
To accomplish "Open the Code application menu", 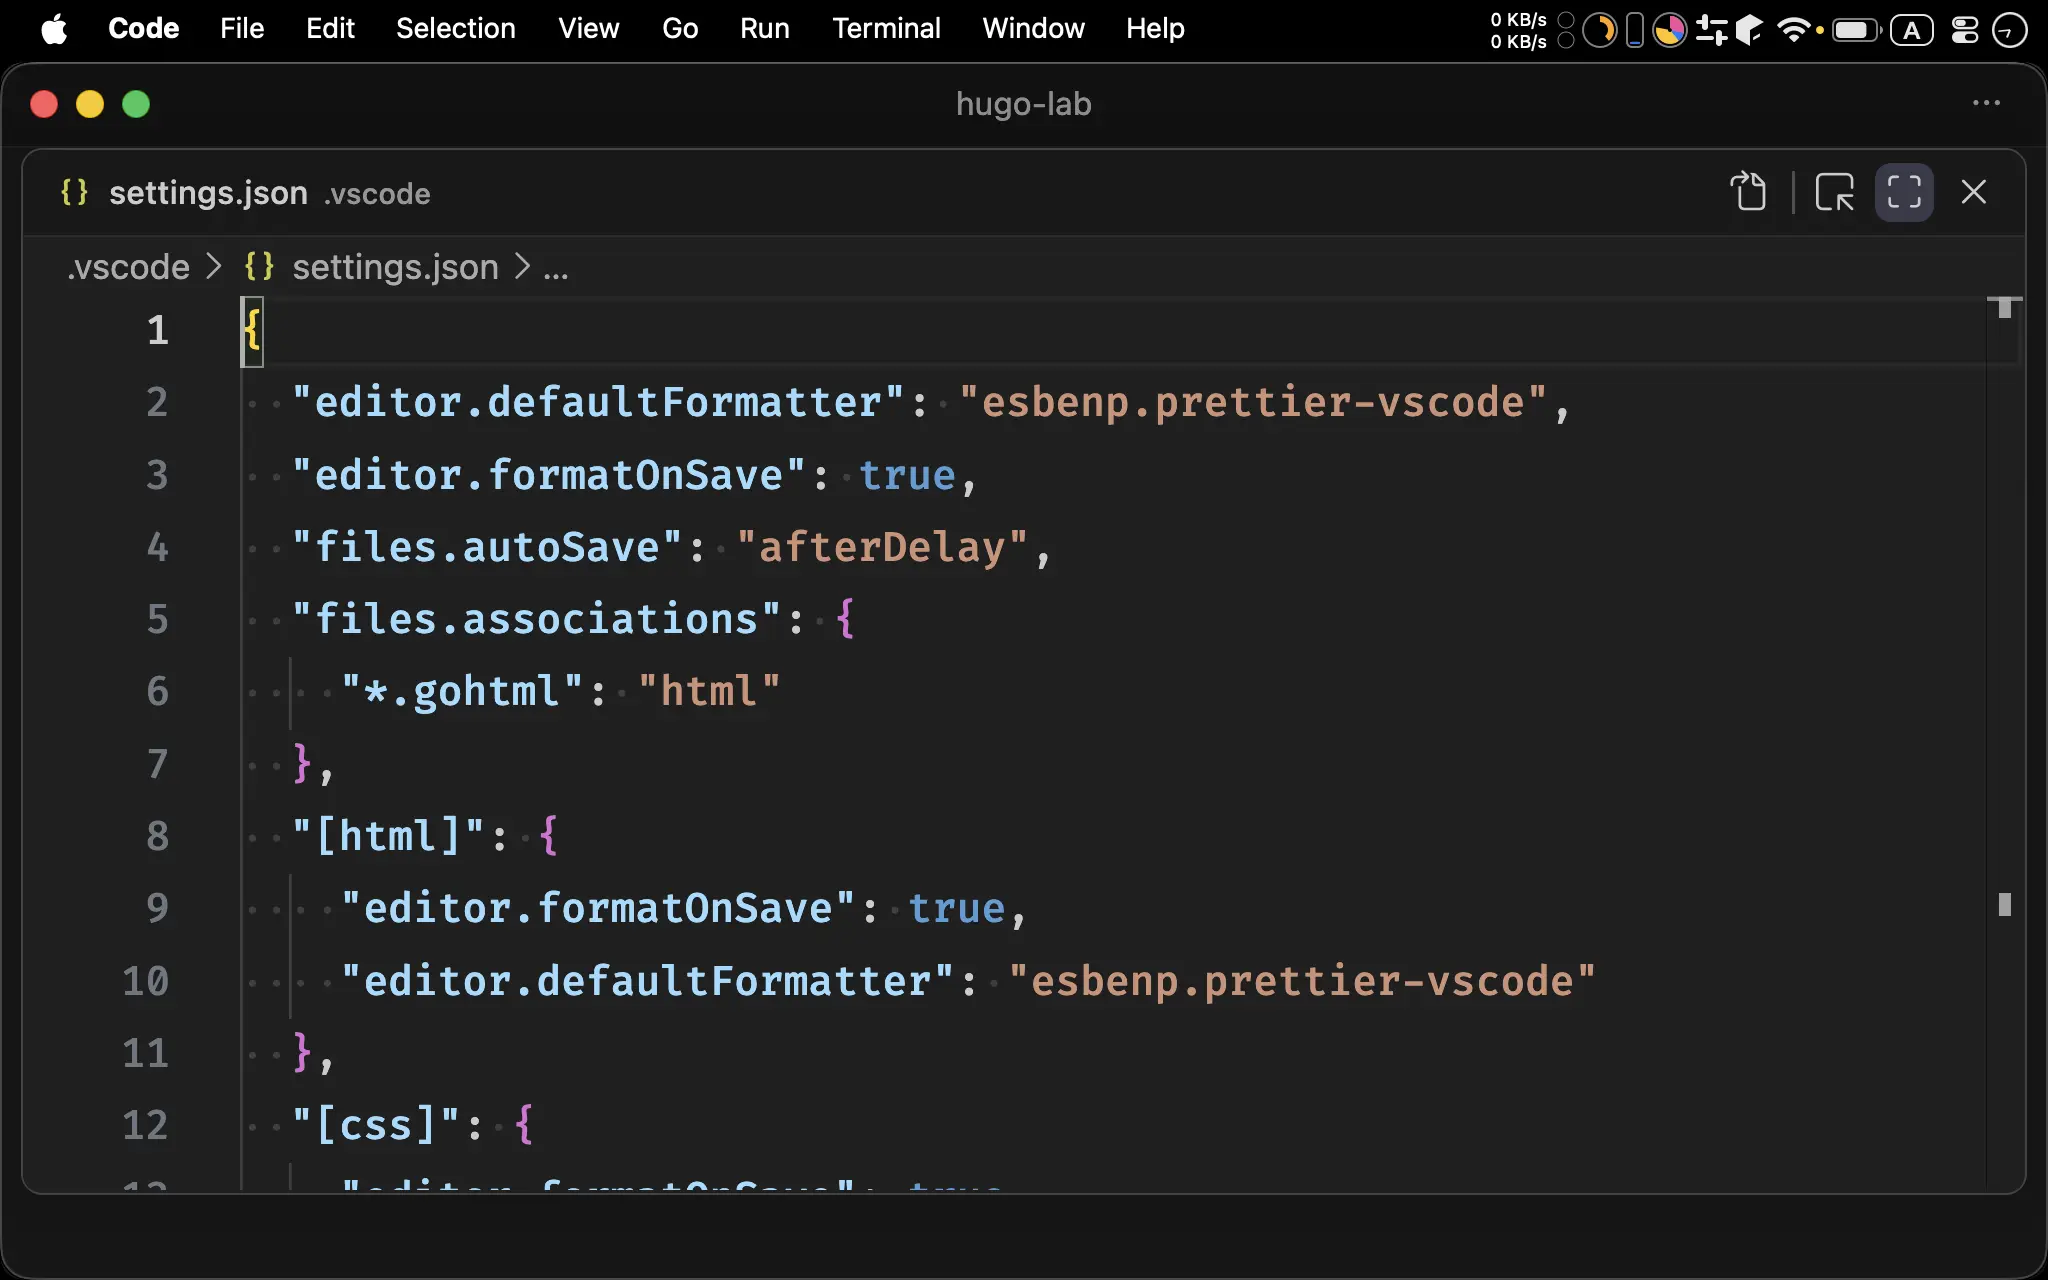I will pos(143,28).
